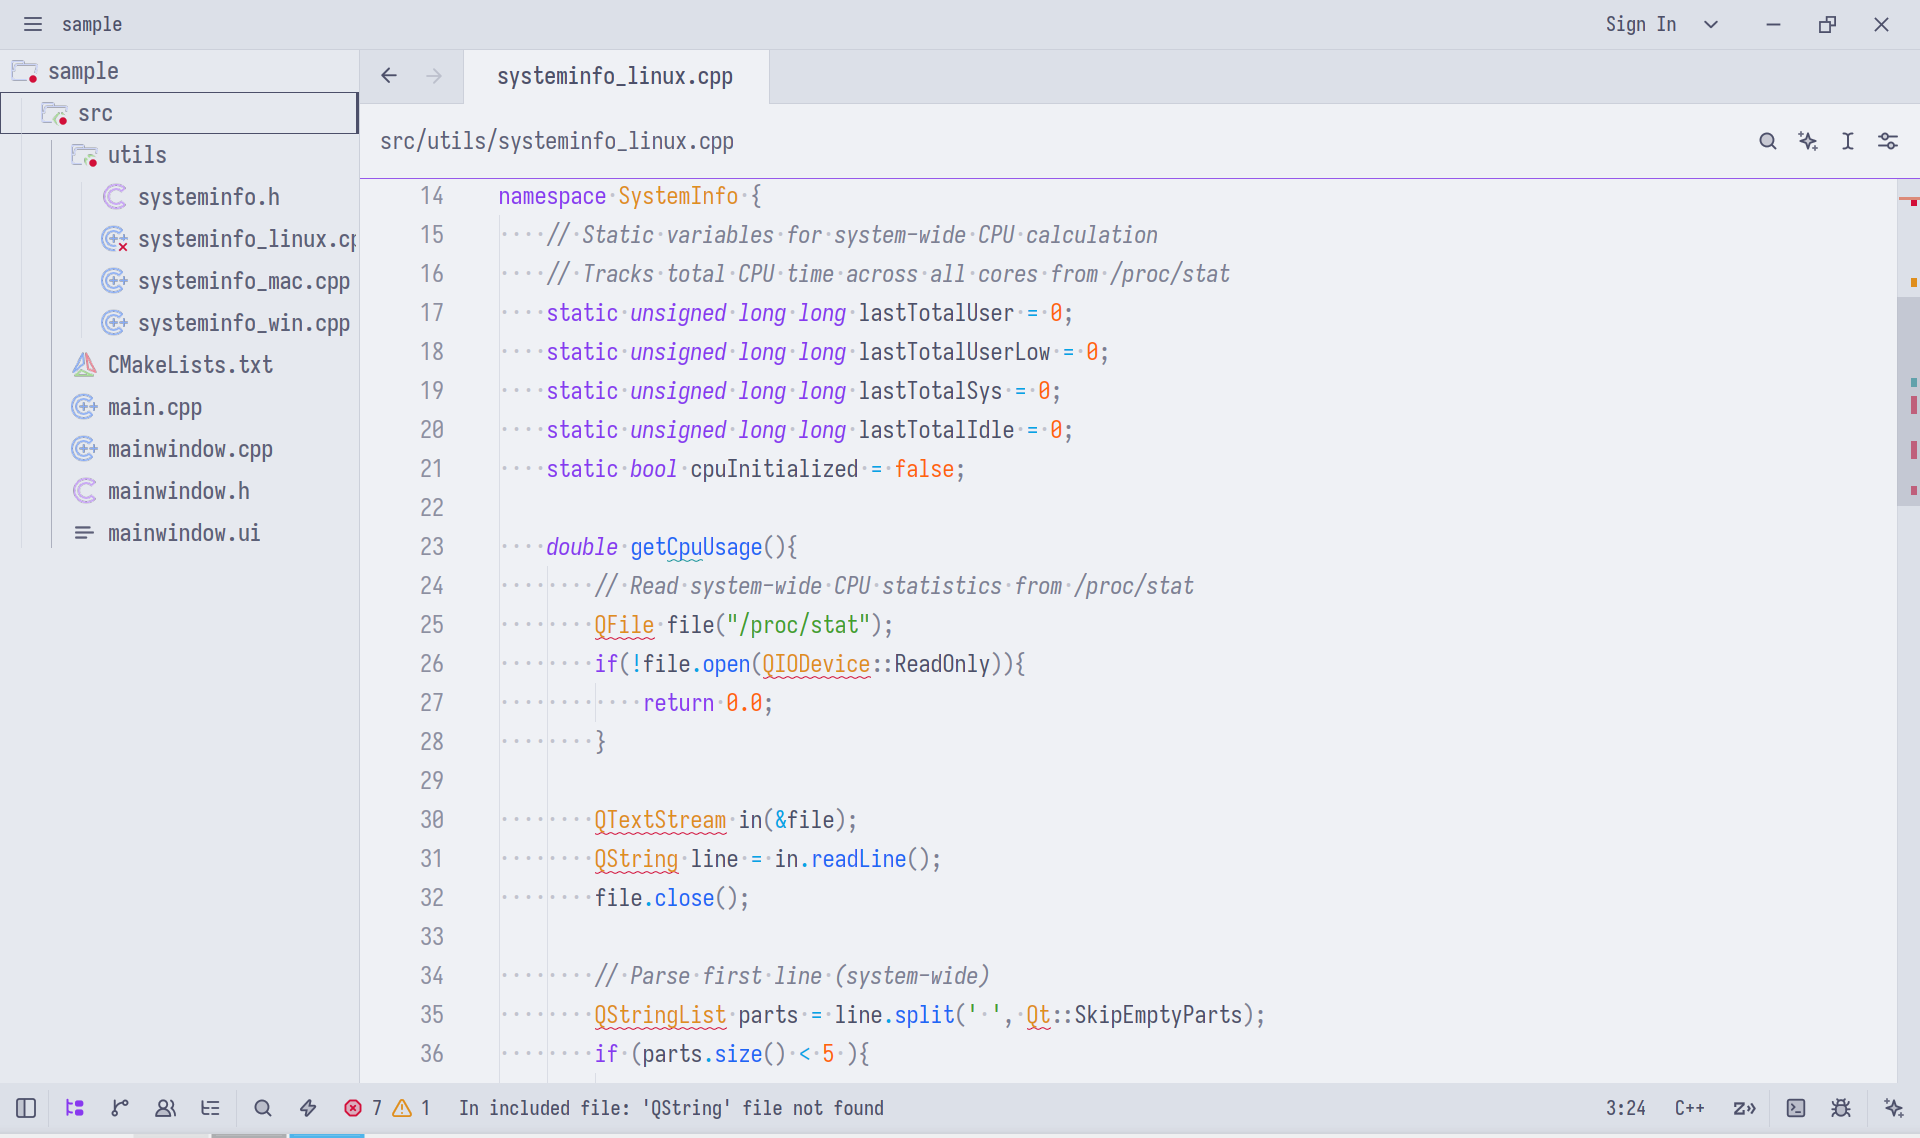Click the src/utils/systeminfo_linux.cpp breadcrumb path

point(557,141)
